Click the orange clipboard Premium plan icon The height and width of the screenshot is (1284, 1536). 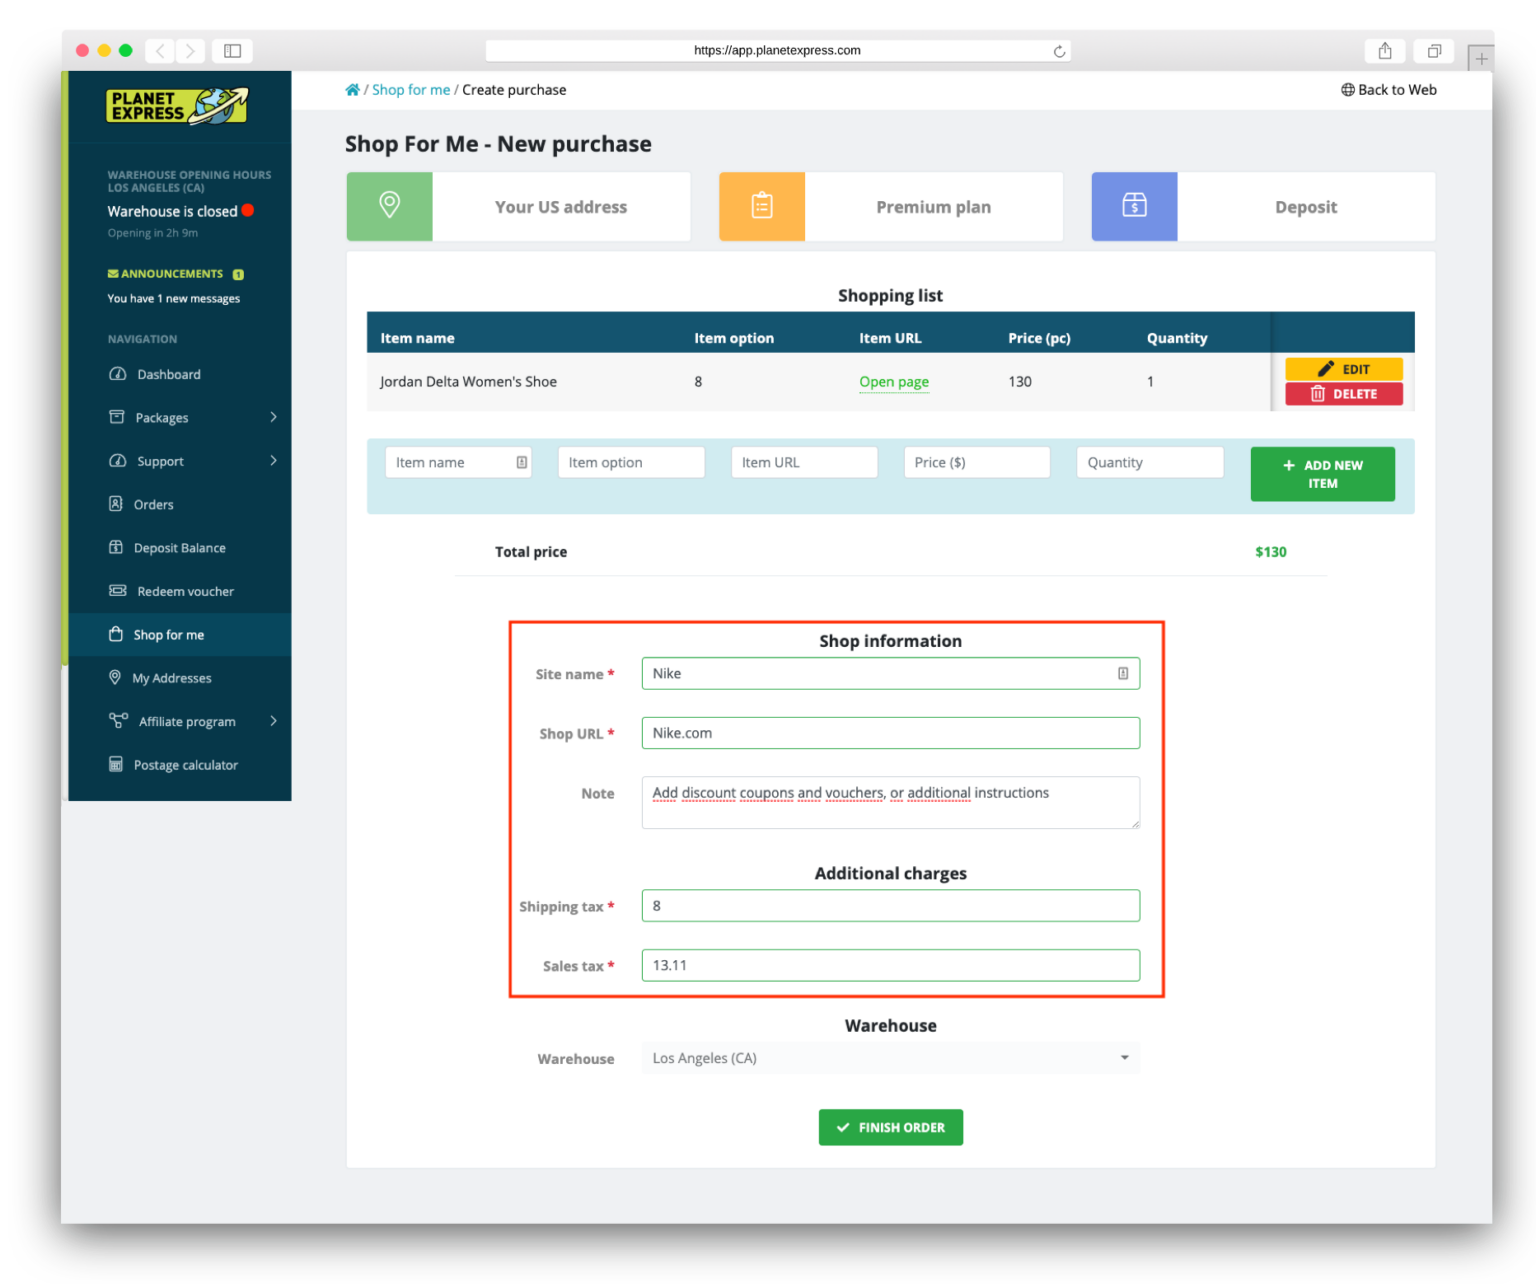point(761,206)
